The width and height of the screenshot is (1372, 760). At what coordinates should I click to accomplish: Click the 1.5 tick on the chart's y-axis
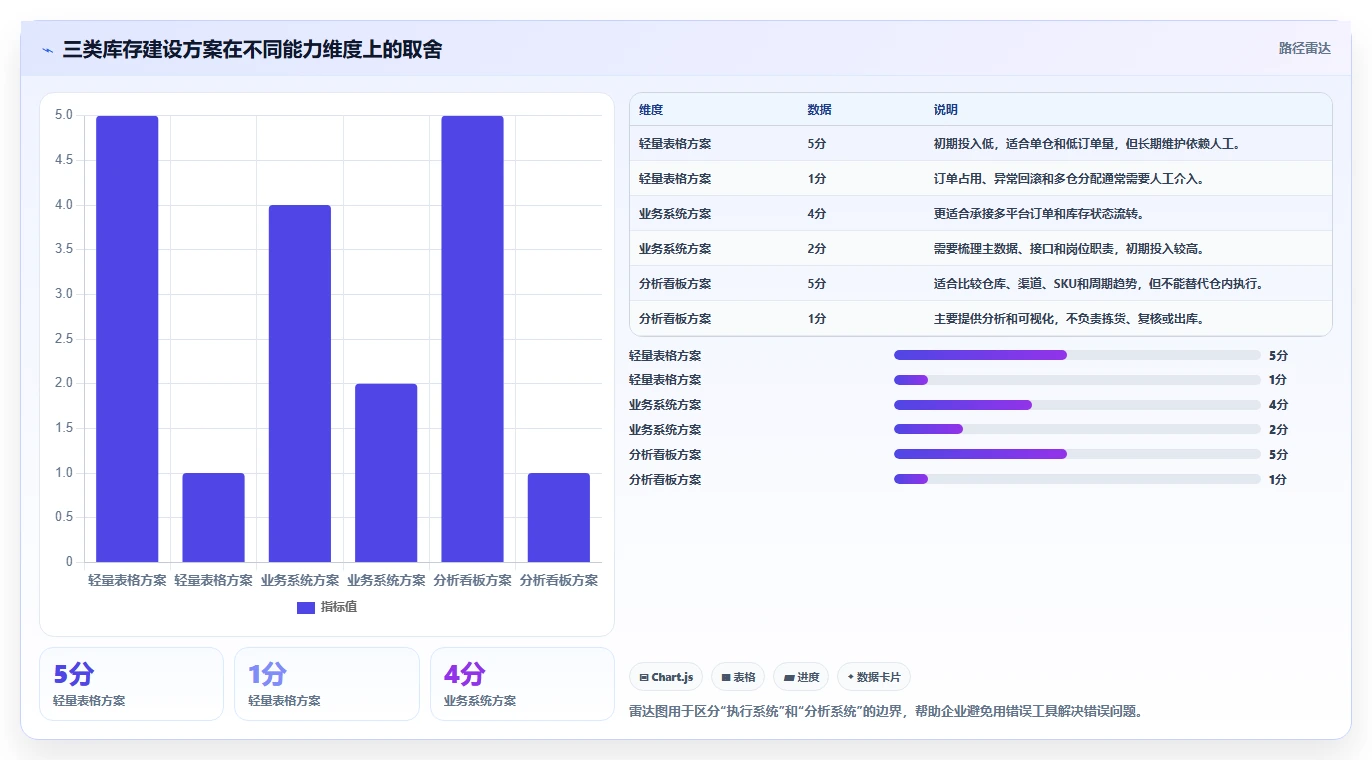pos(63,428)
